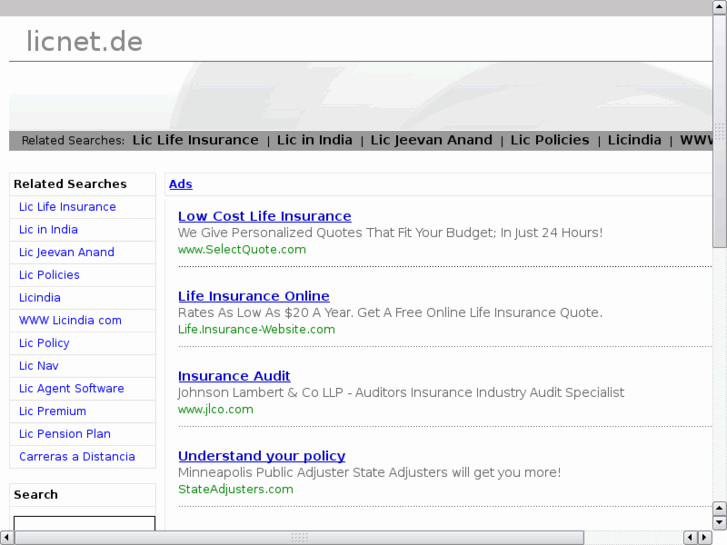The image size is (727, 545).
Task: Open Carreras a Distancia sidebar link
Action: [x=77, y=457]
